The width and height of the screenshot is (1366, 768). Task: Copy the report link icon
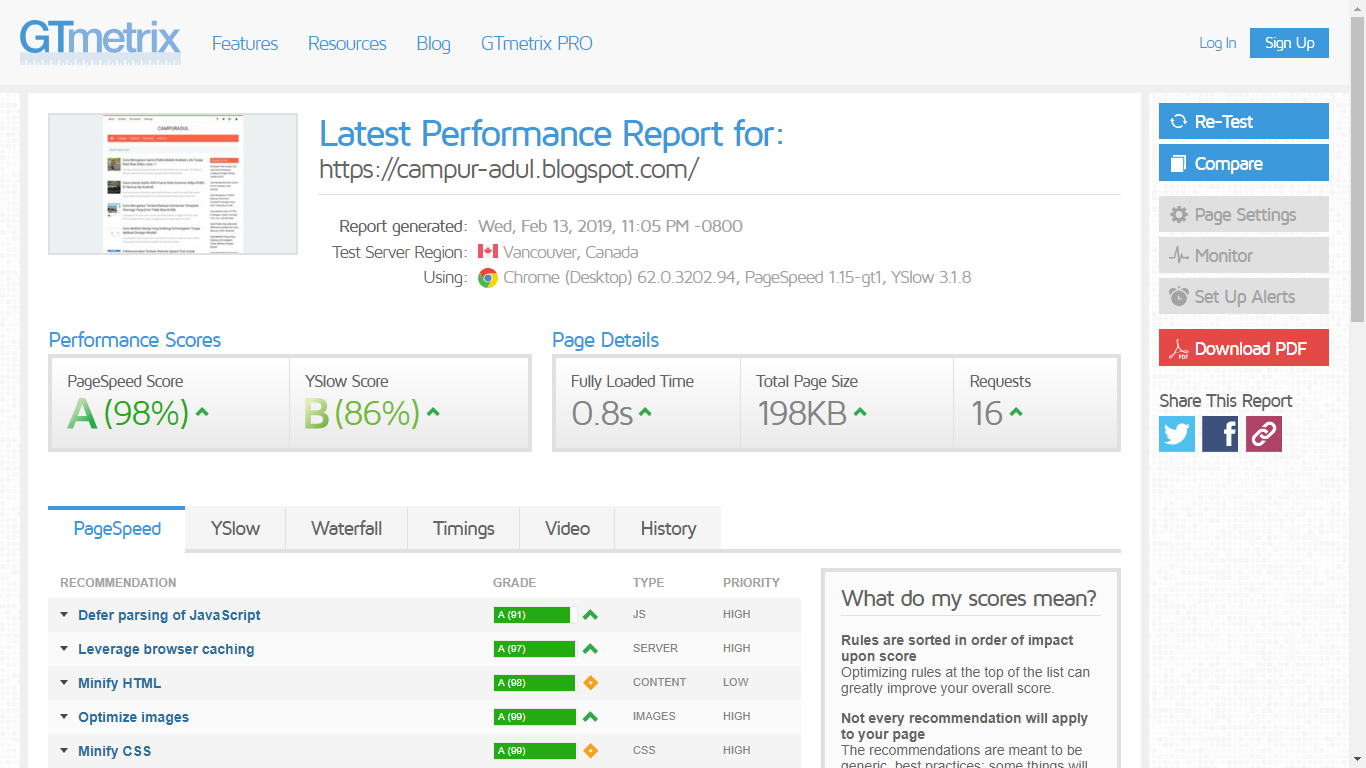pyautogui.click(x=1264, y=434)
